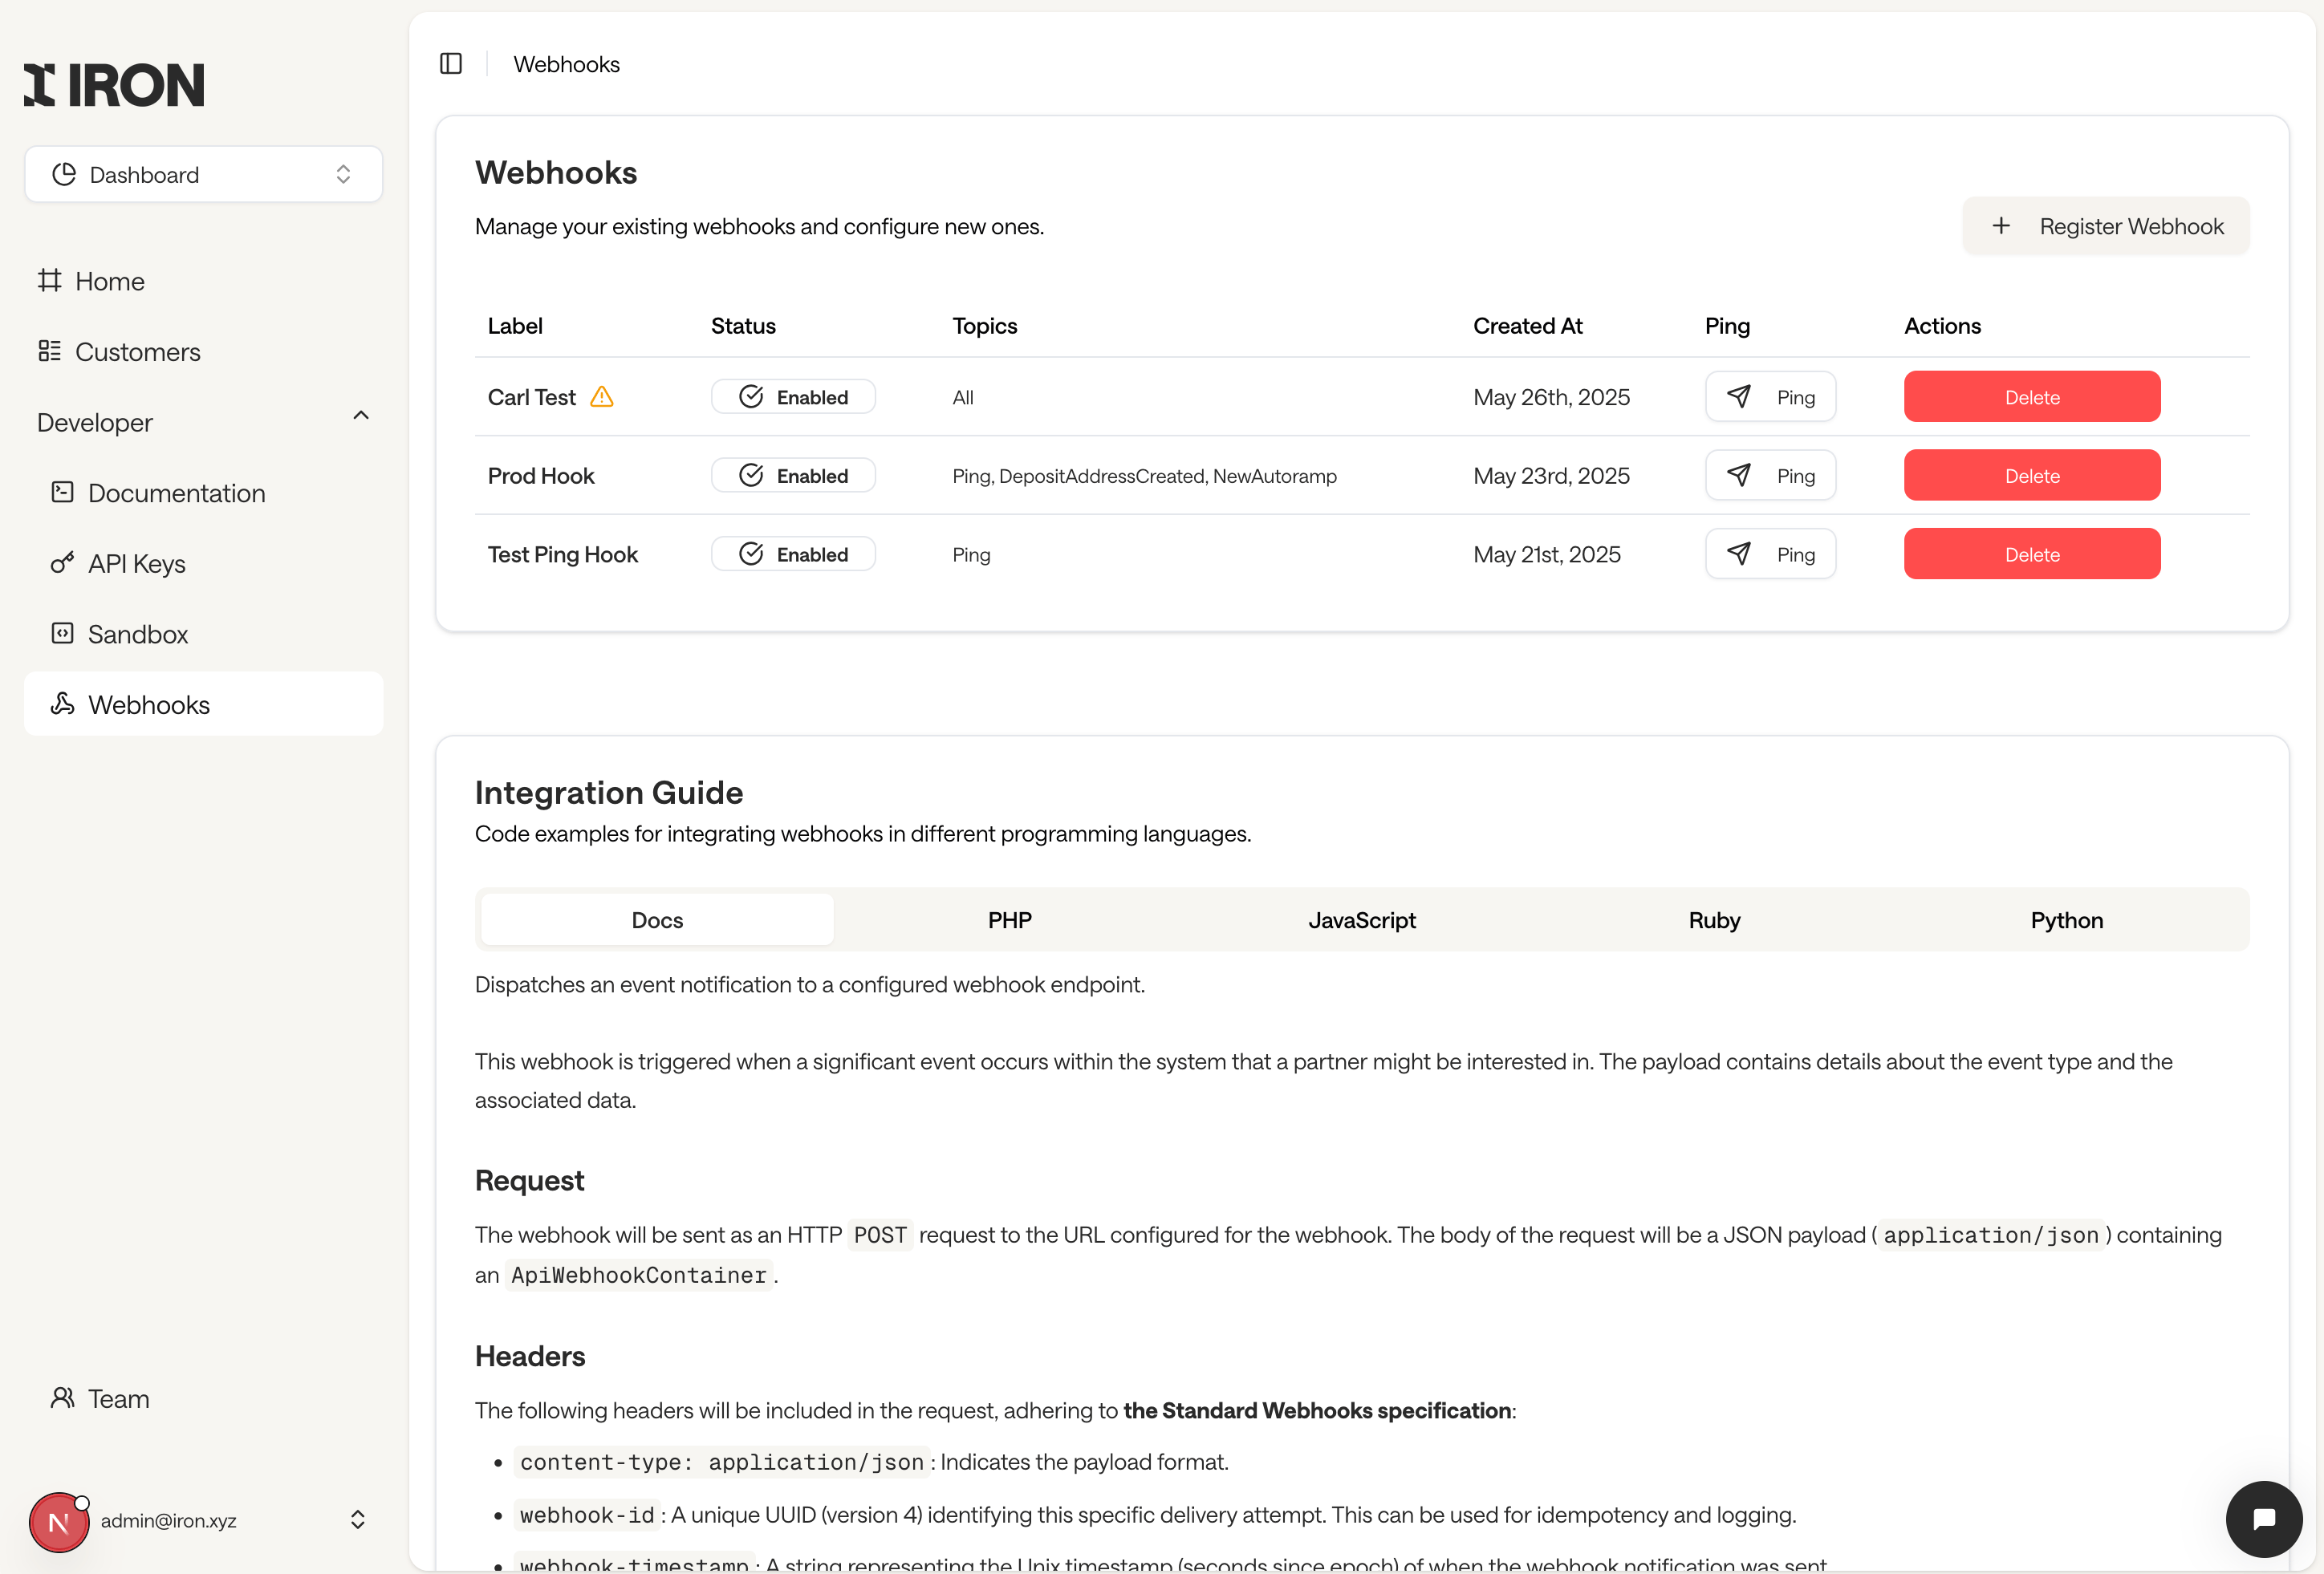This screenshot has height=1574, width=2324.
Task: Click paper-plane icon in Carl Test row
Action: pyautogui.click(x=1739, y=396)
